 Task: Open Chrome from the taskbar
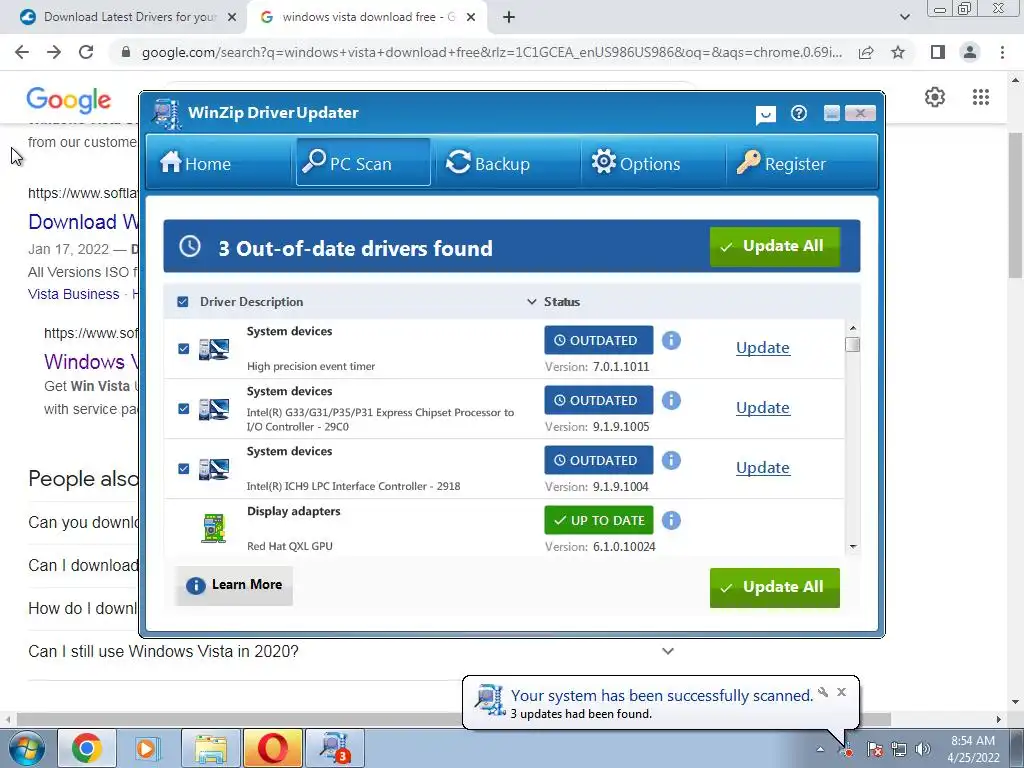86,748
